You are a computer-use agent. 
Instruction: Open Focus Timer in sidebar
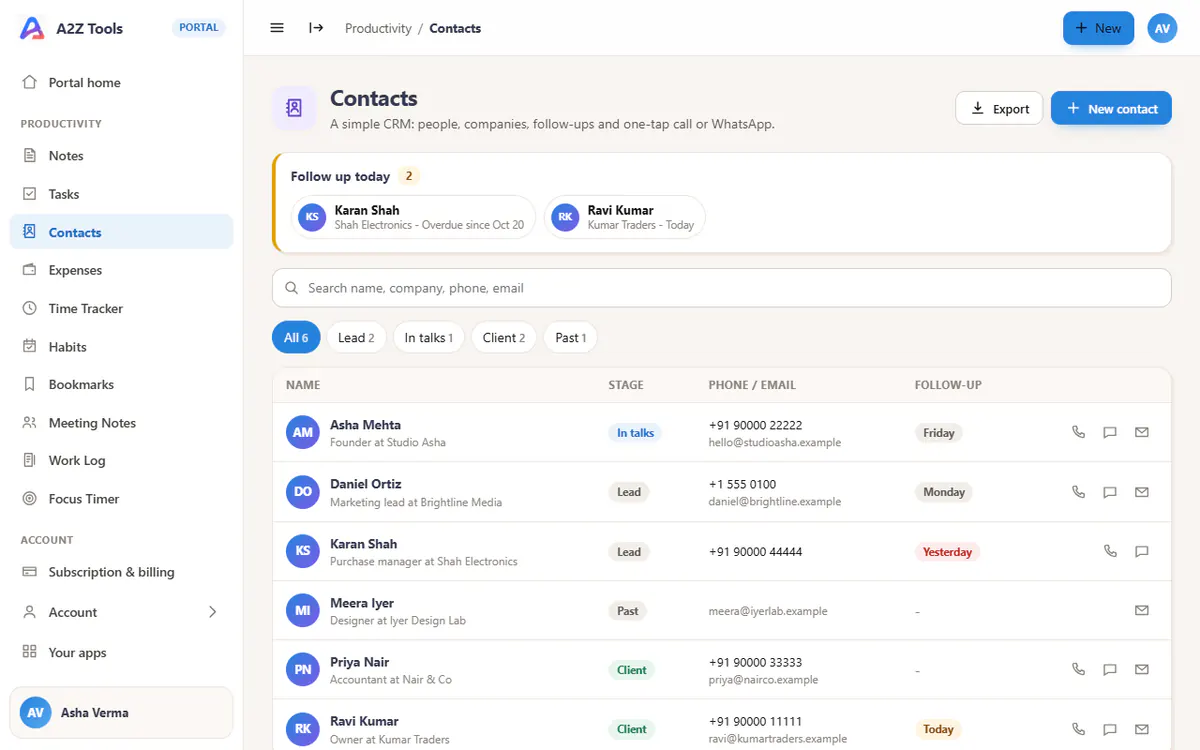click(x=121, y=498)
